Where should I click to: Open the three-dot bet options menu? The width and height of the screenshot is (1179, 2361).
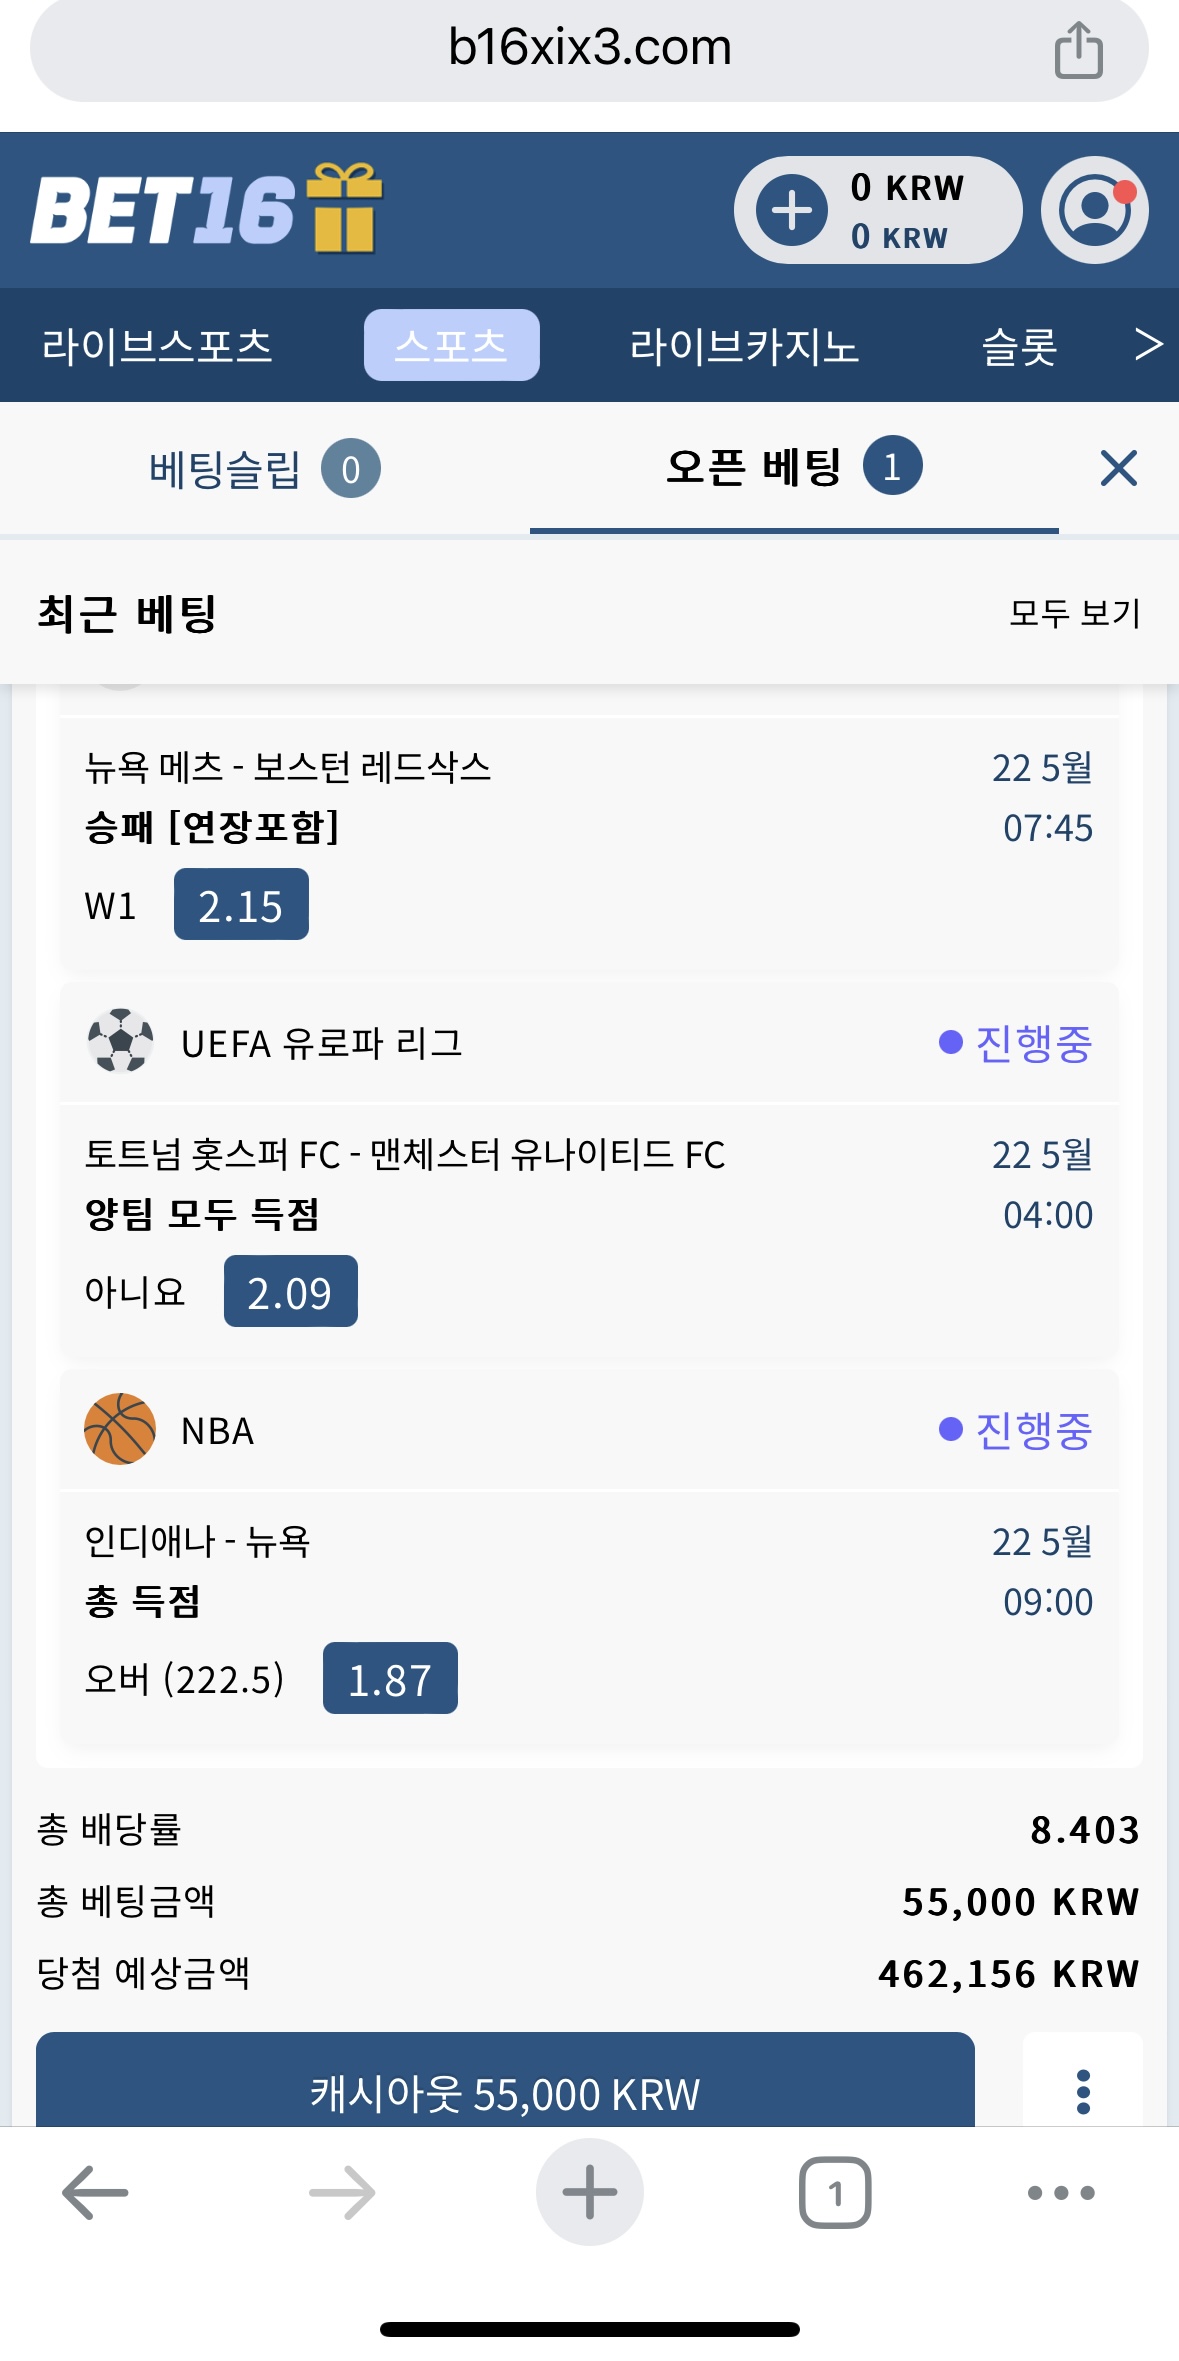coord(1083,2091)
